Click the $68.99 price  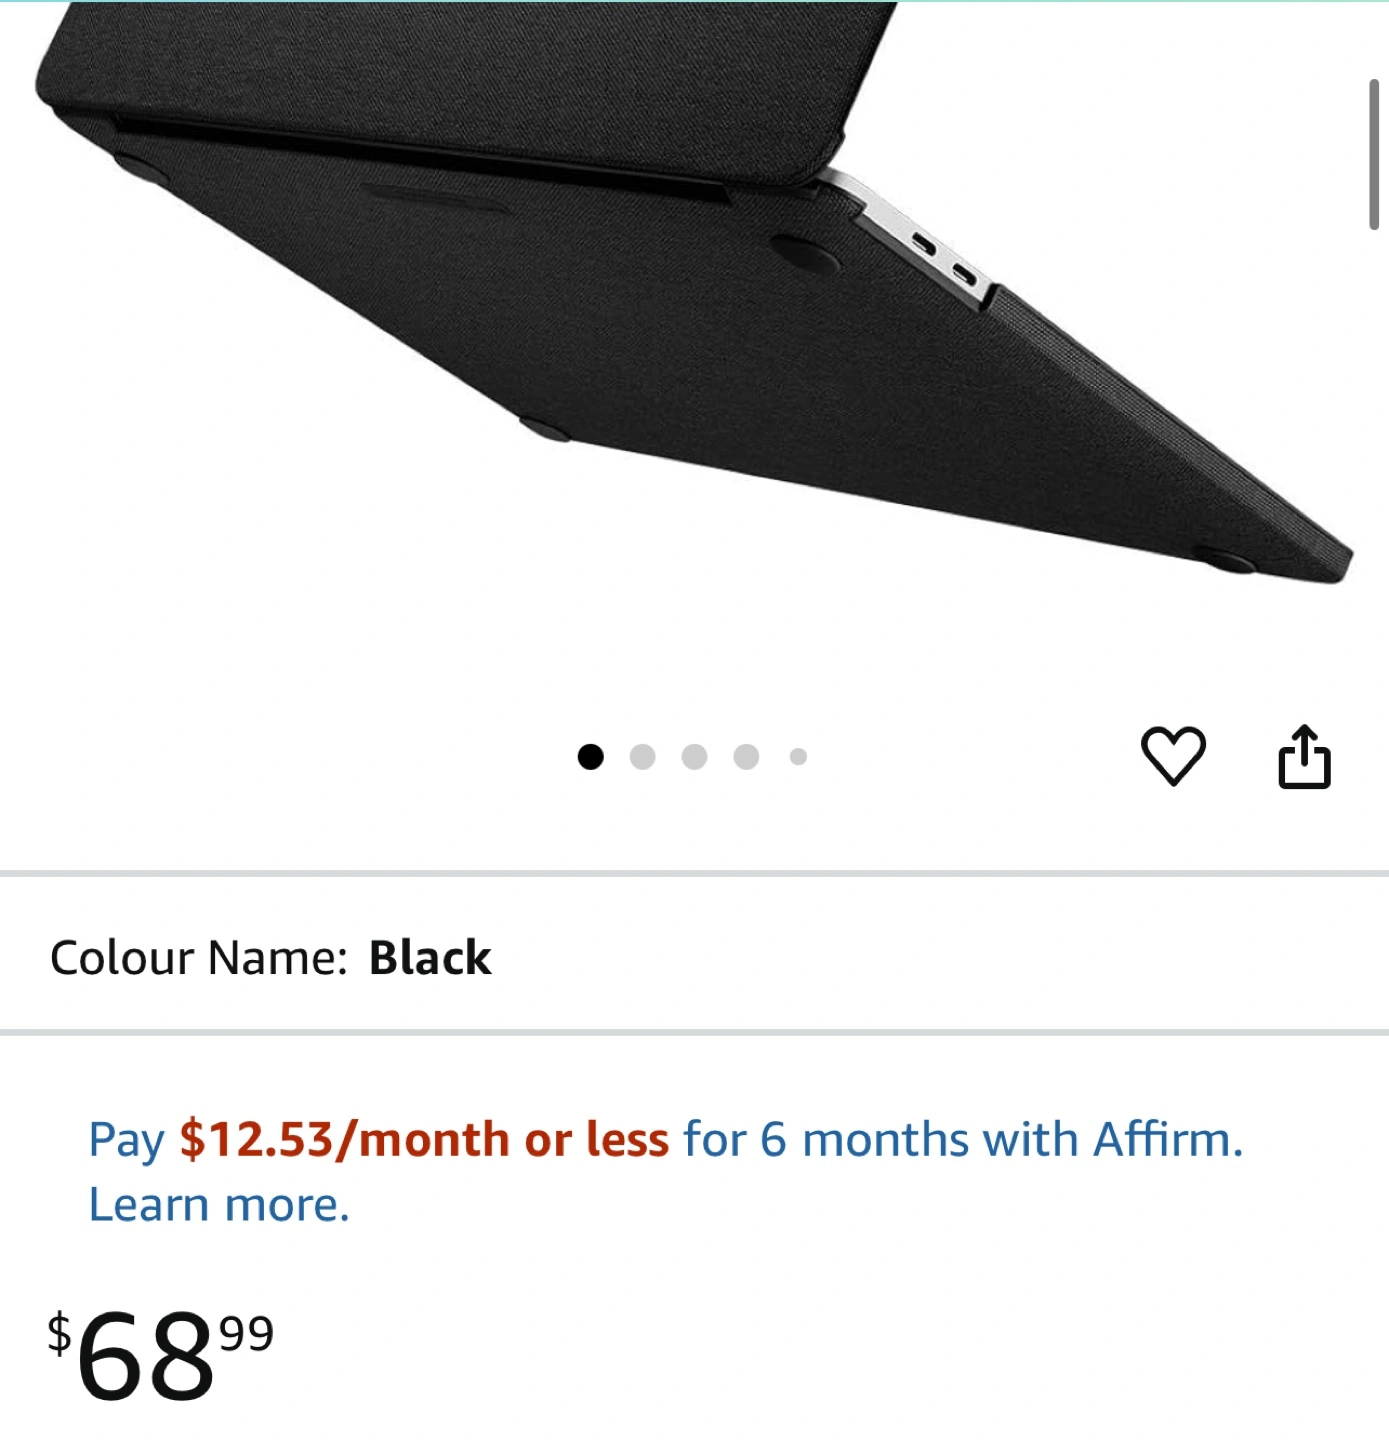(160, 1355)
